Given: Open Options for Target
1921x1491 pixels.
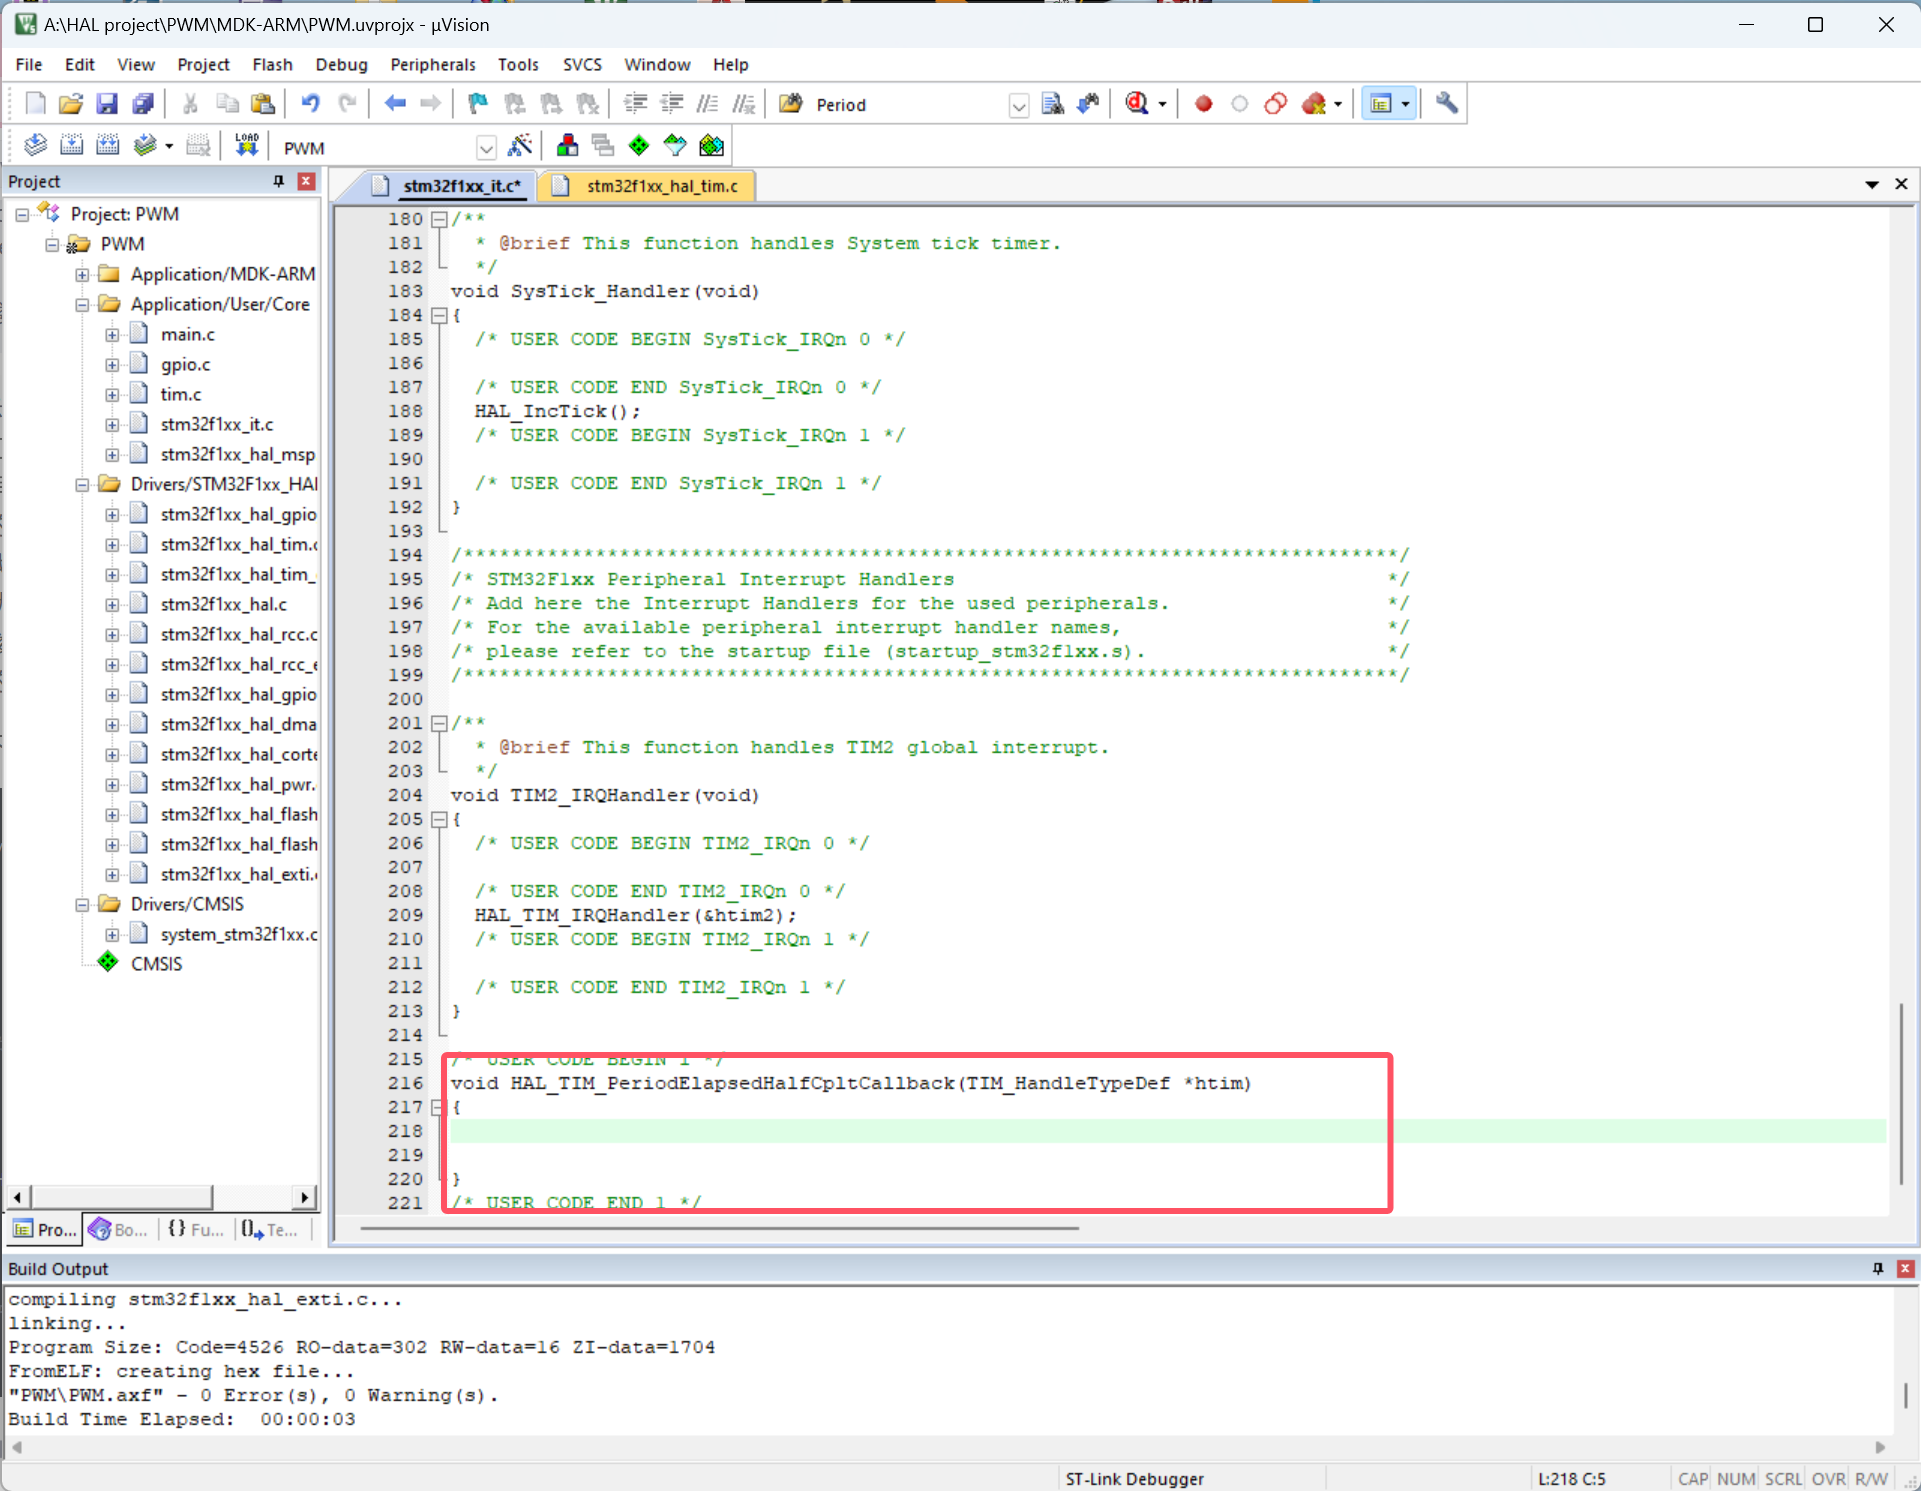Looking at the screenshot, I should [x=521, y=145].
